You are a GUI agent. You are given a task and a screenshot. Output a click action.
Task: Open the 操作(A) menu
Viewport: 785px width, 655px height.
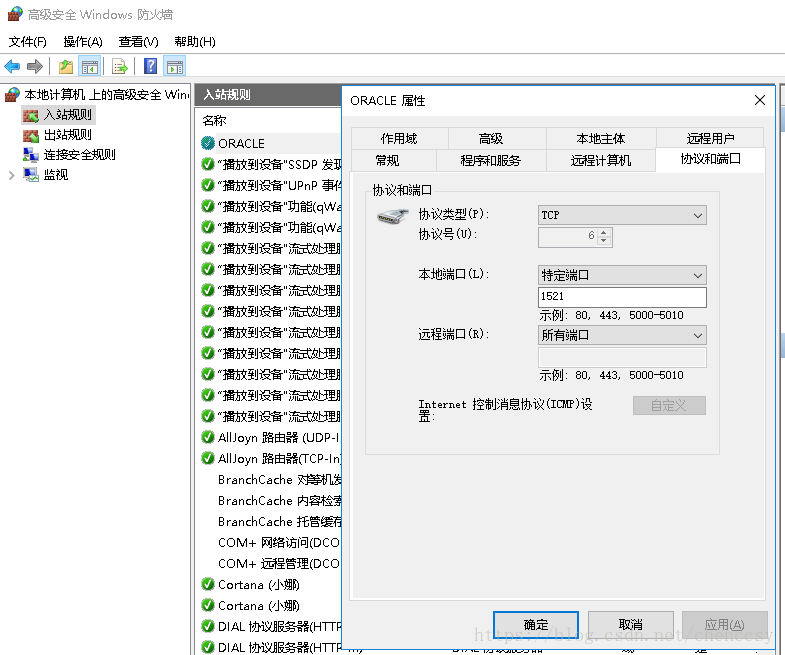pyautogui.click(x=83, y=42)
